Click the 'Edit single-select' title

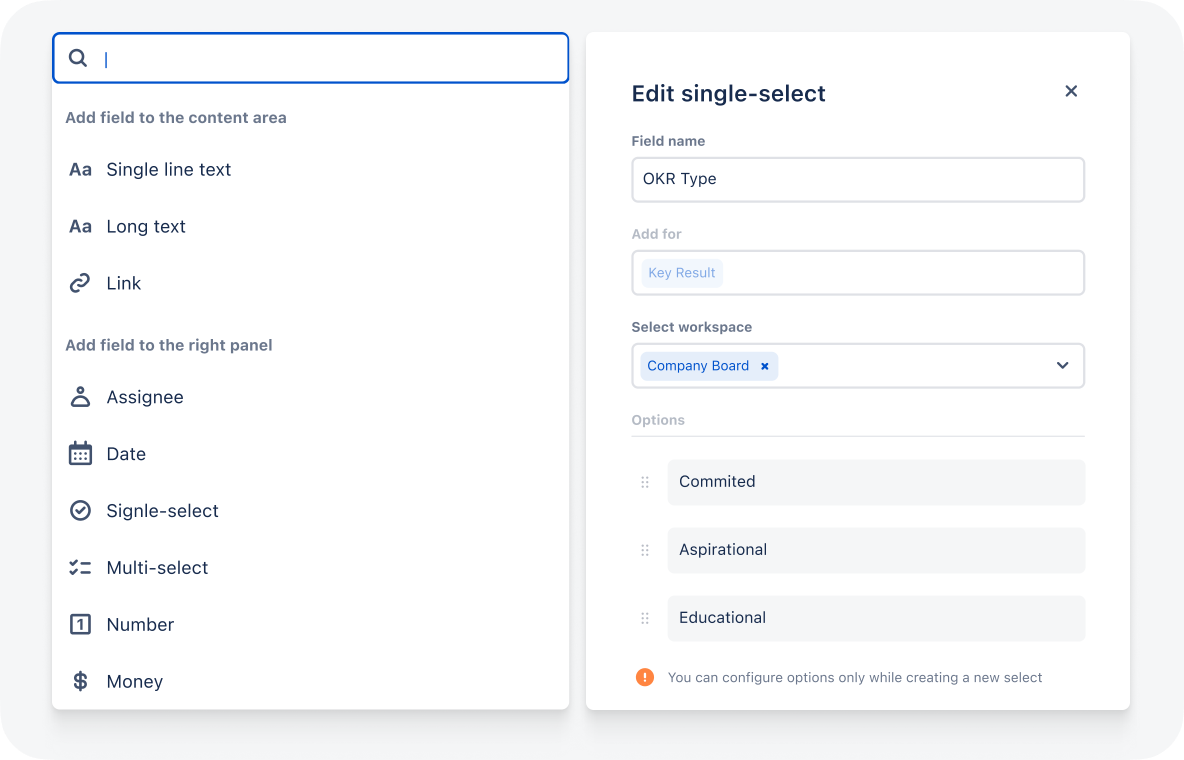tap(729, 94)
